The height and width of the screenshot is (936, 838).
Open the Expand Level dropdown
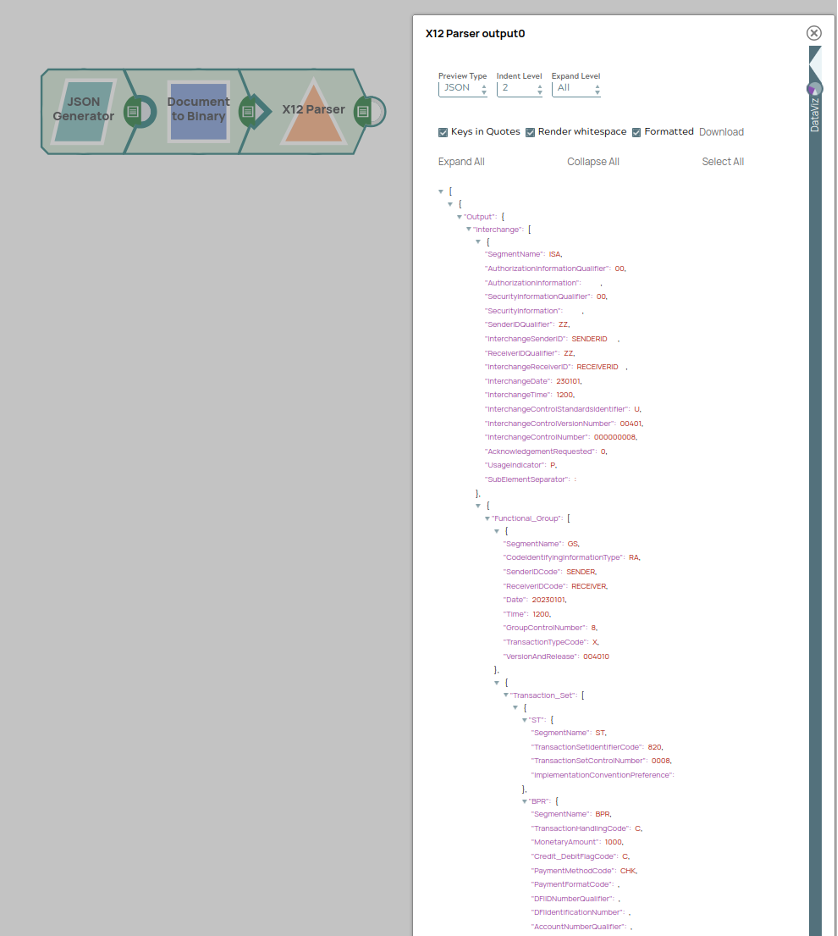tap(576, 88)
